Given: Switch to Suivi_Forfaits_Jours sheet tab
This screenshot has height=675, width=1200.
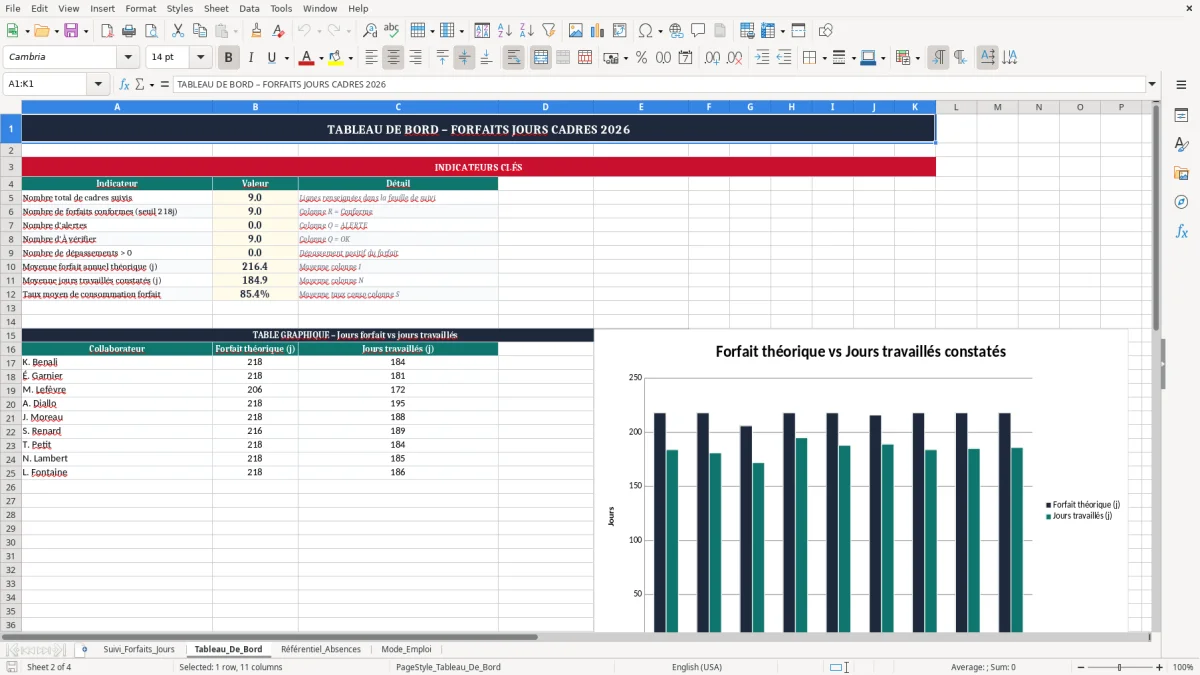Looking at the screenshot, I should click(x=139, y=649).
